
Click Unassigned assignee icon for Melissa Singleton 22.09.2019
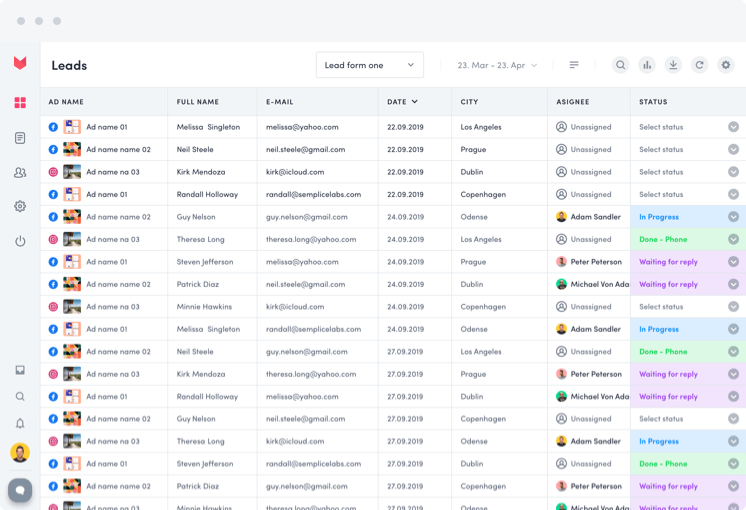561,127
